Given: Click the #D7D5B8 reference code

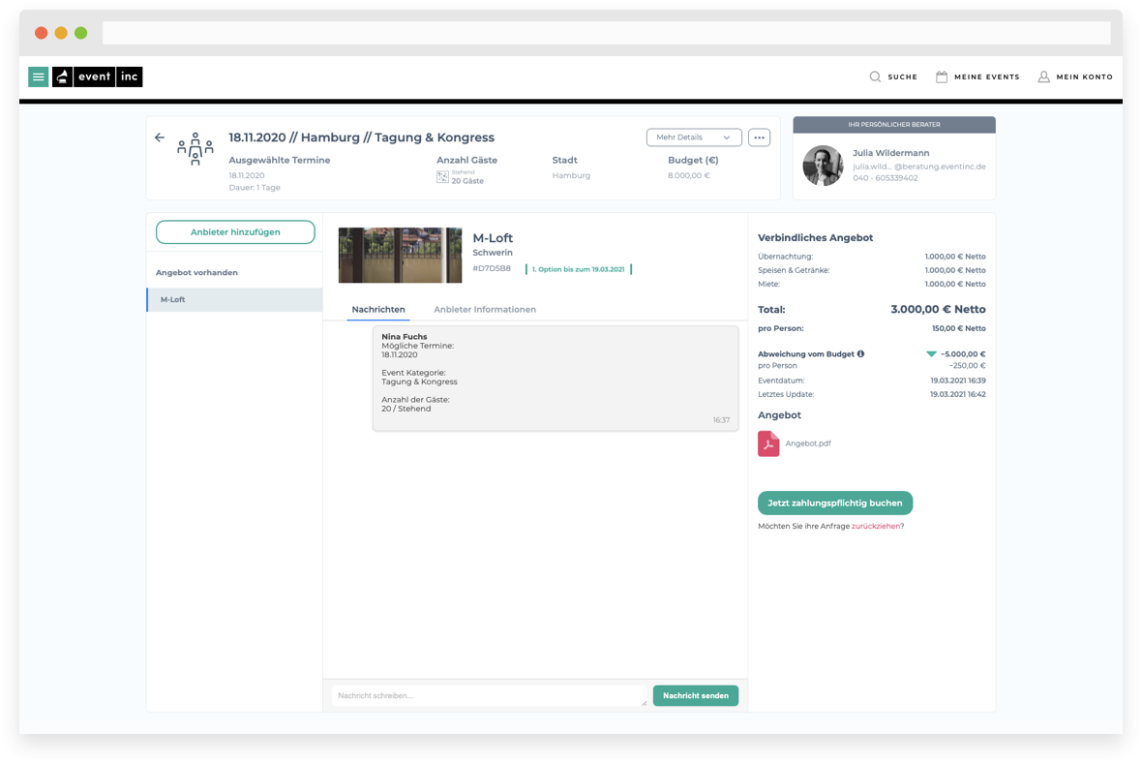Looking at the screenshot, I should coord(492,268).
